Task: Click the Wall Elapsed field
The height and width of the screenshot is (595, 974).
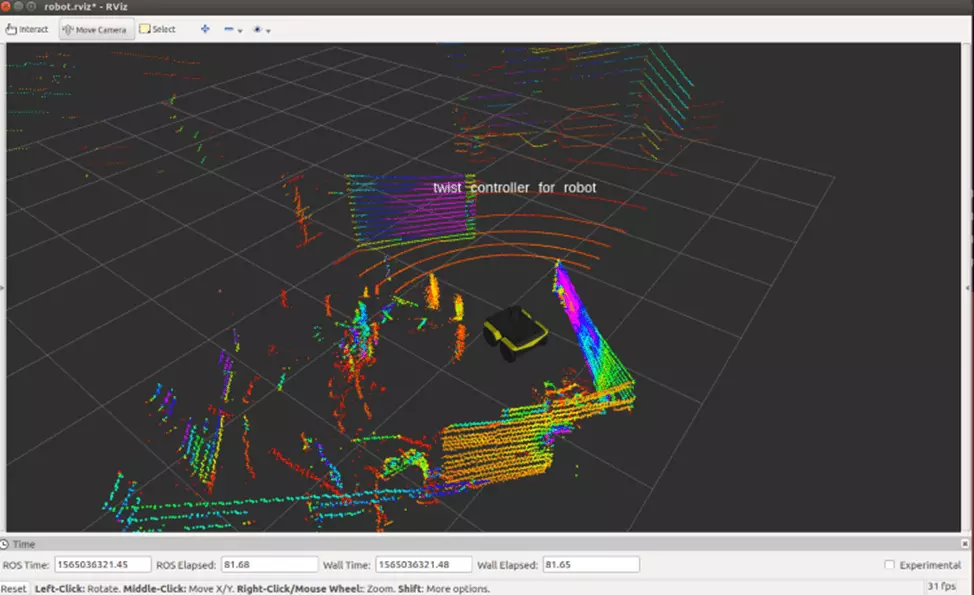Action: 590,565
